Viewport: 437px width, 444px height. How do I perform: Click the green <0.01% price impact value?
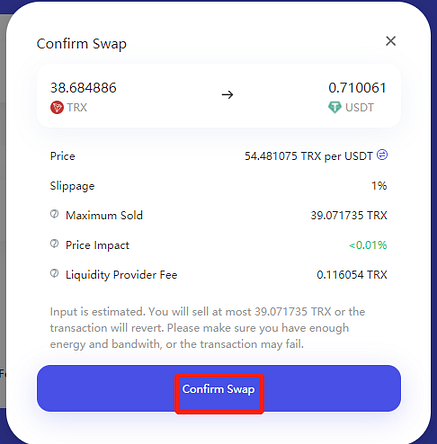coord(368,245)
